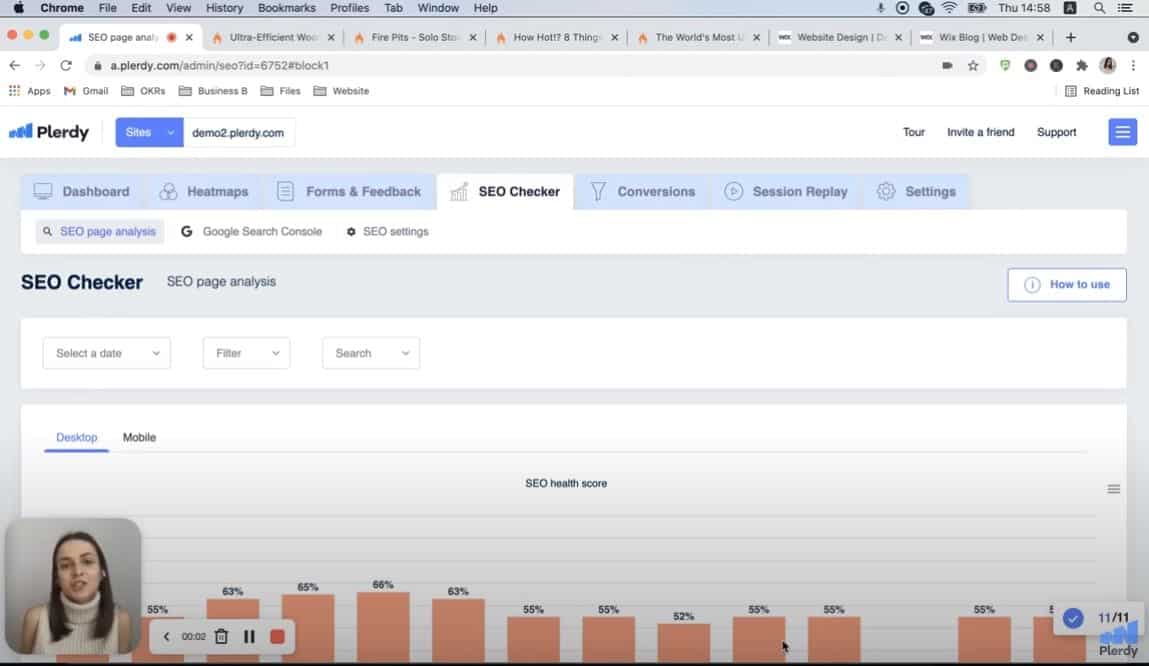The width and height of the screenshot is (1149, 666).
Task: Open a new browser tab with plus
Action: tap(1071, 37)
